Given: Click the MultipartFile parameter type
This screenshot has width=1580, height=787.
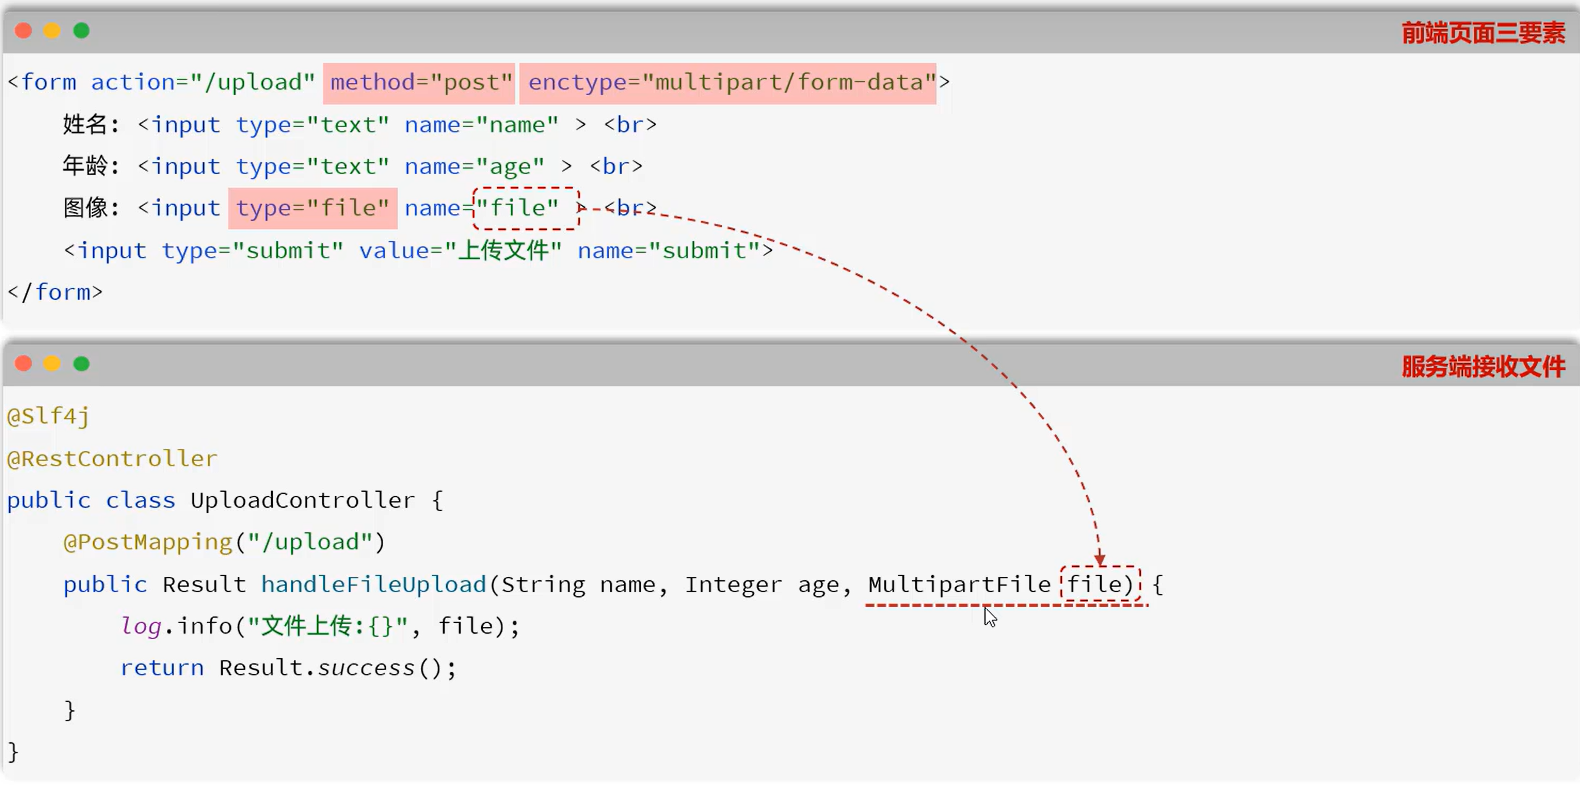Looking at the screenshot, I should 958,584.
